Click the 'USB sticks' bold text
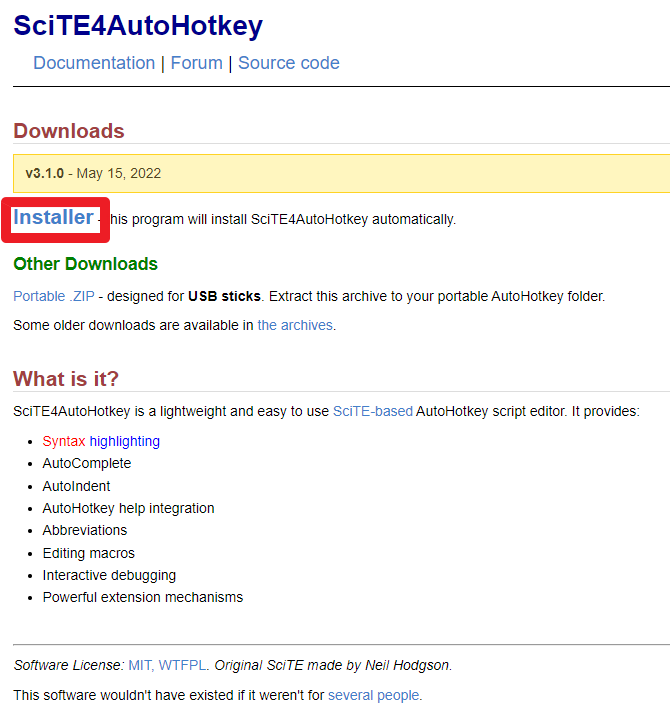 [x=224, y=296]
